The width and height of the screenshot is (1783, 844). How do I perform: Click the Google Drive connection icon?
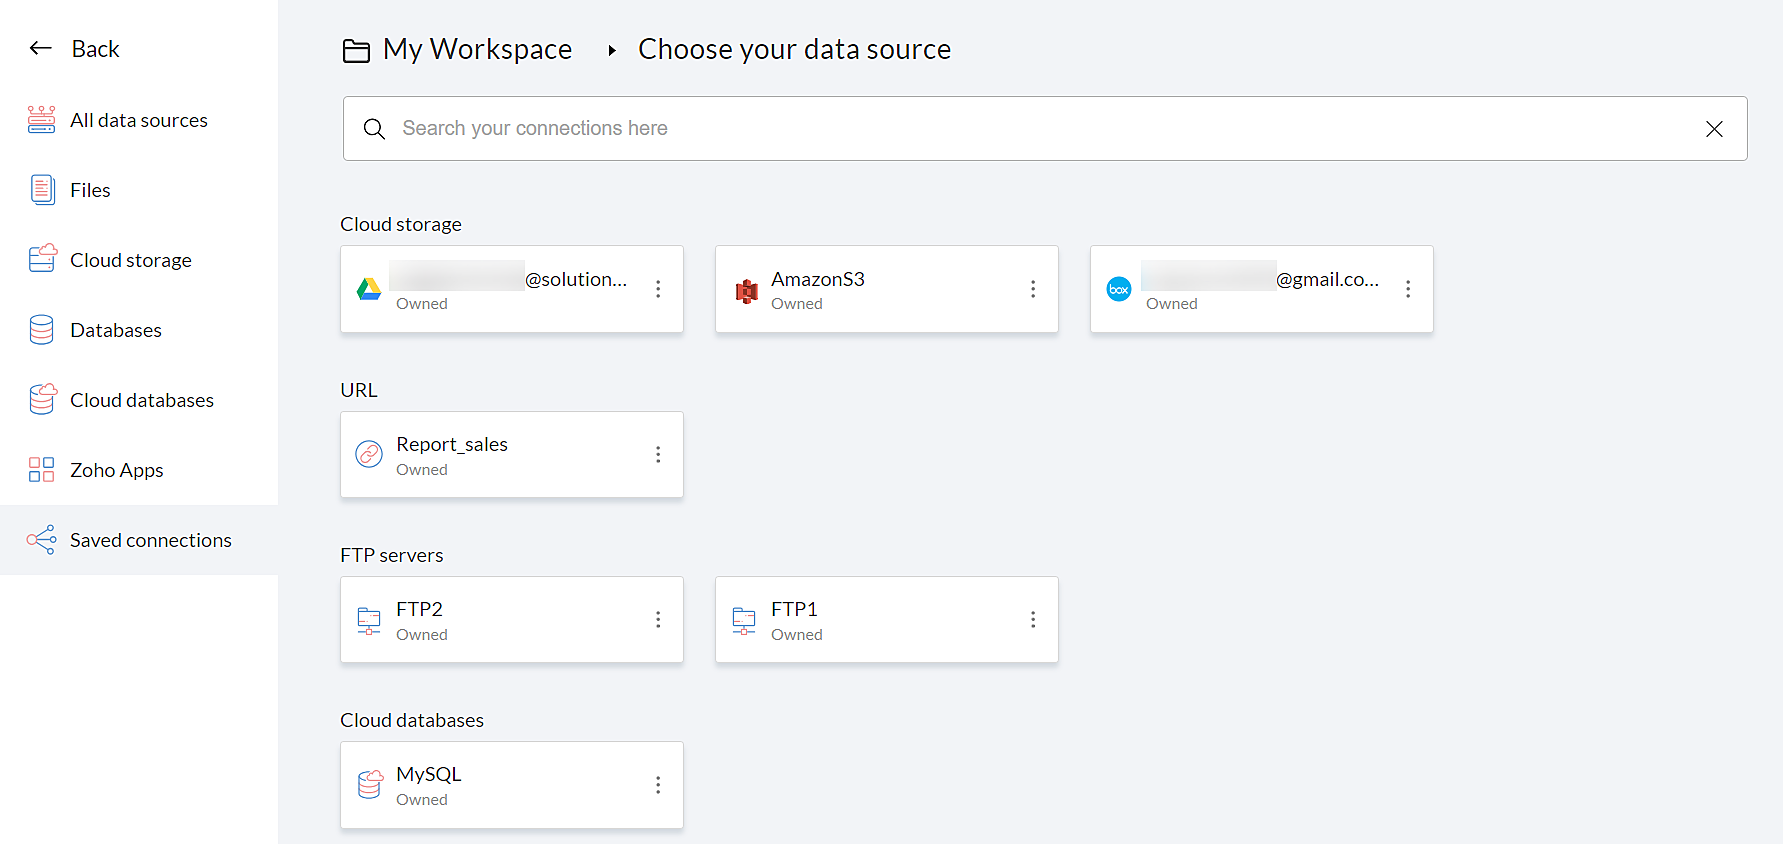[x=369, y=289]
